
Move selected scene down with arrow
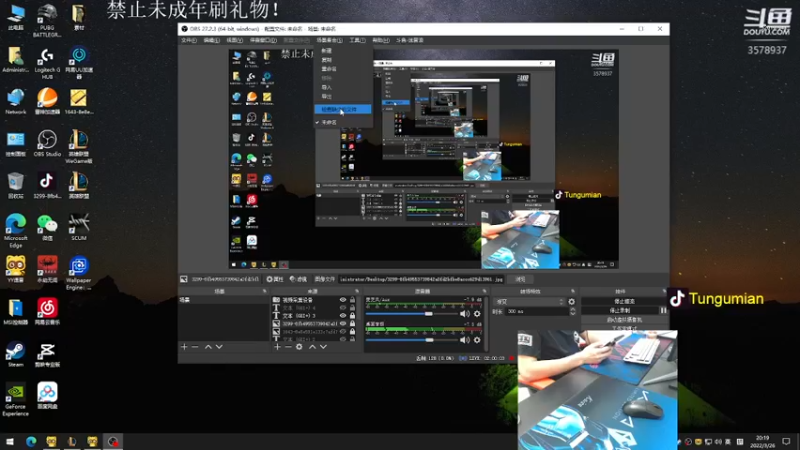[219, 347]
